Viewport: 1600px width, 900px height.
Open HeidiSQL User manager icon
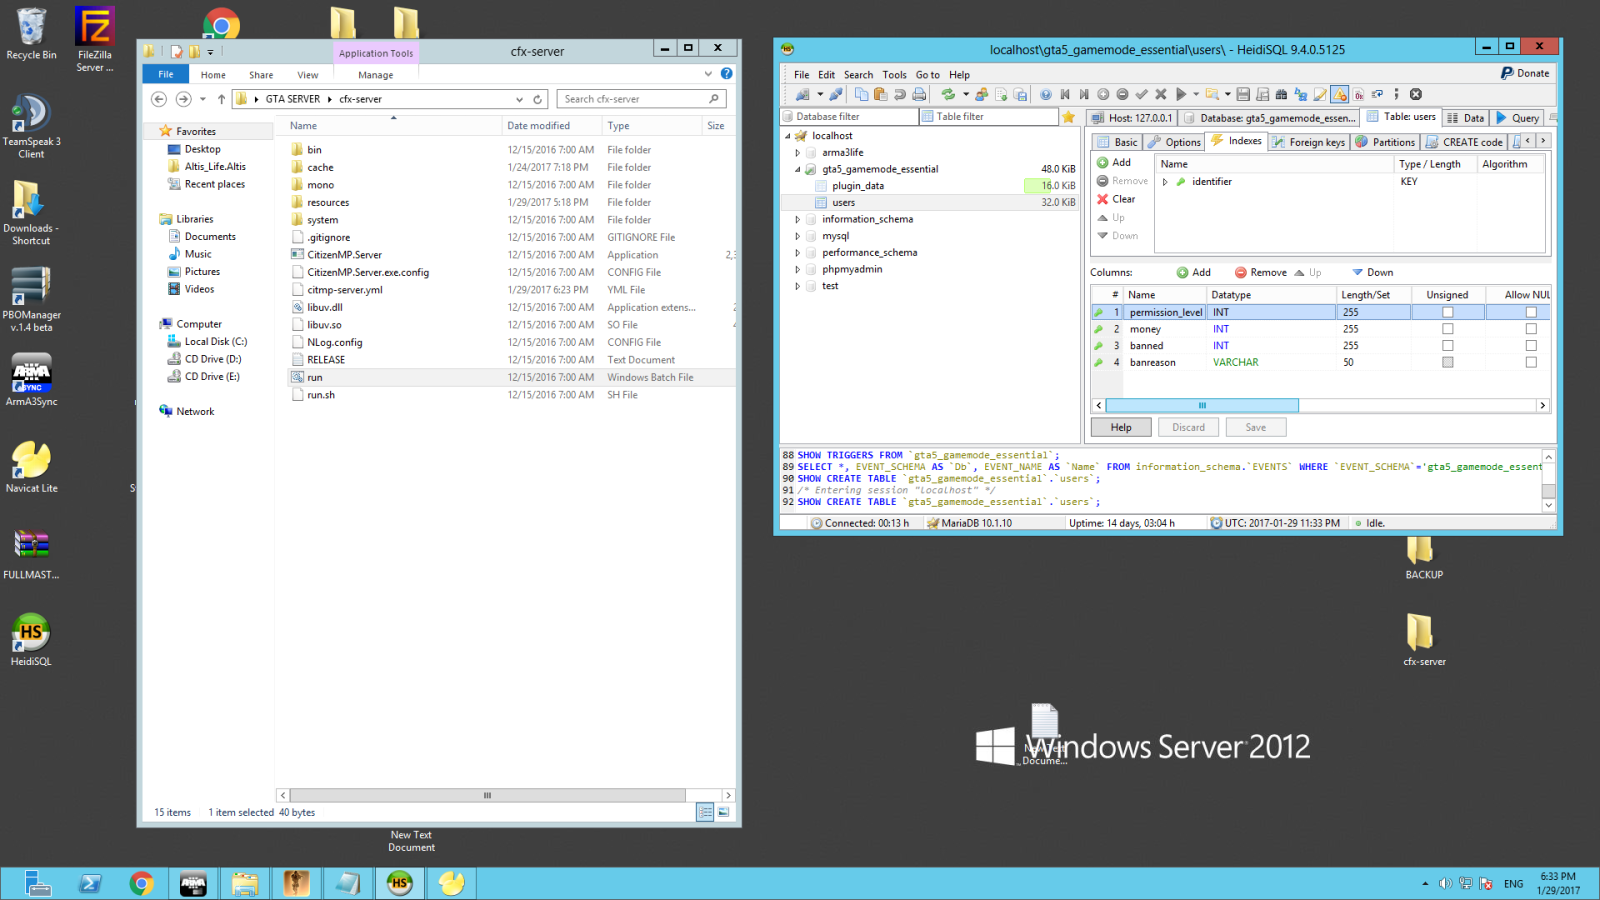click(x=981, y=94)
